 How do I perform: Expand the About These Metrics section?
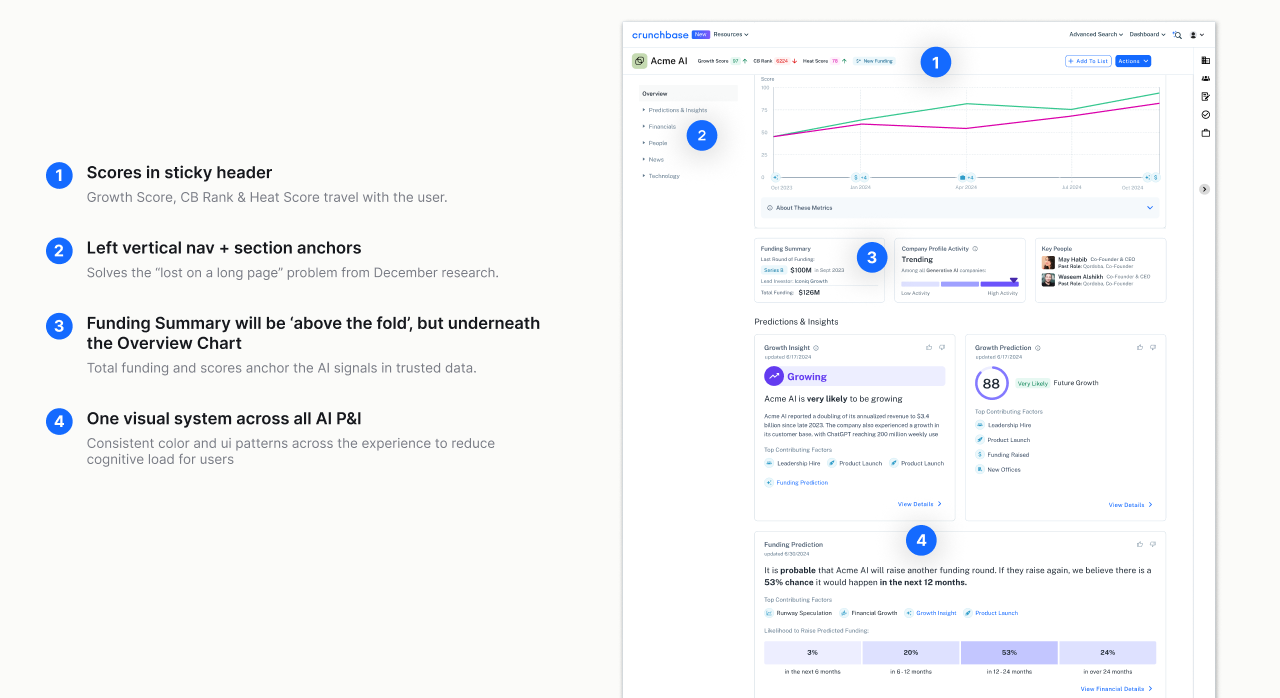[x=960, y=208]
